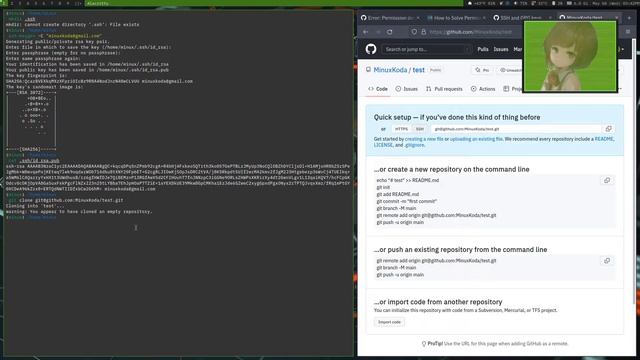Click the webcam overlay avatar picture

pyautogui.click(x=570, y=56)
